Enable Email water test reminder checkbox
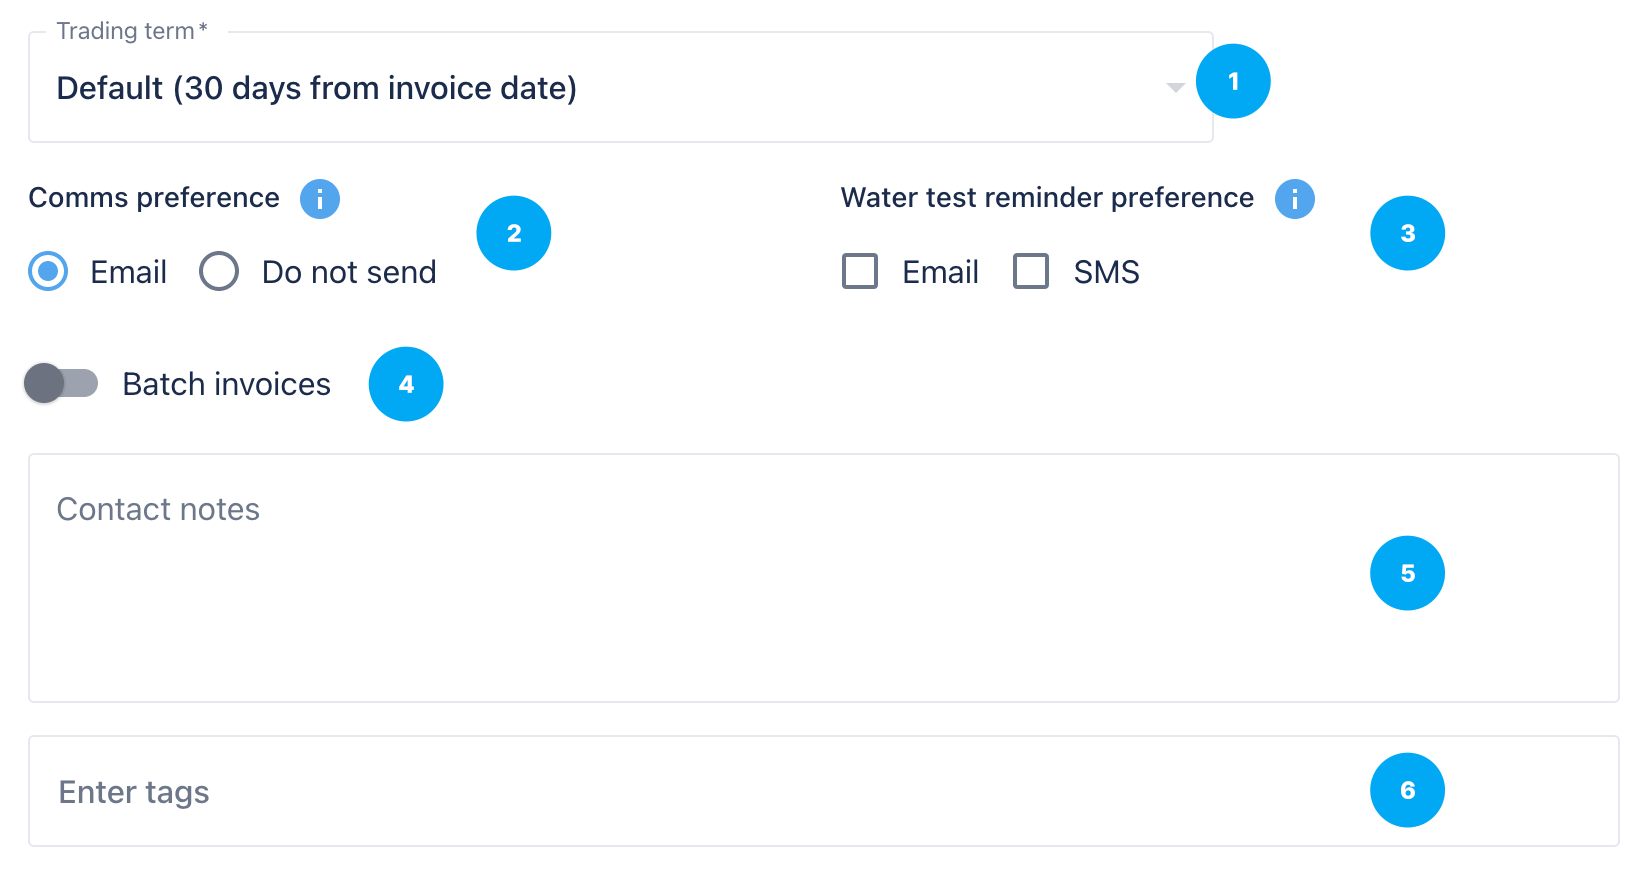 click(860, 271)
